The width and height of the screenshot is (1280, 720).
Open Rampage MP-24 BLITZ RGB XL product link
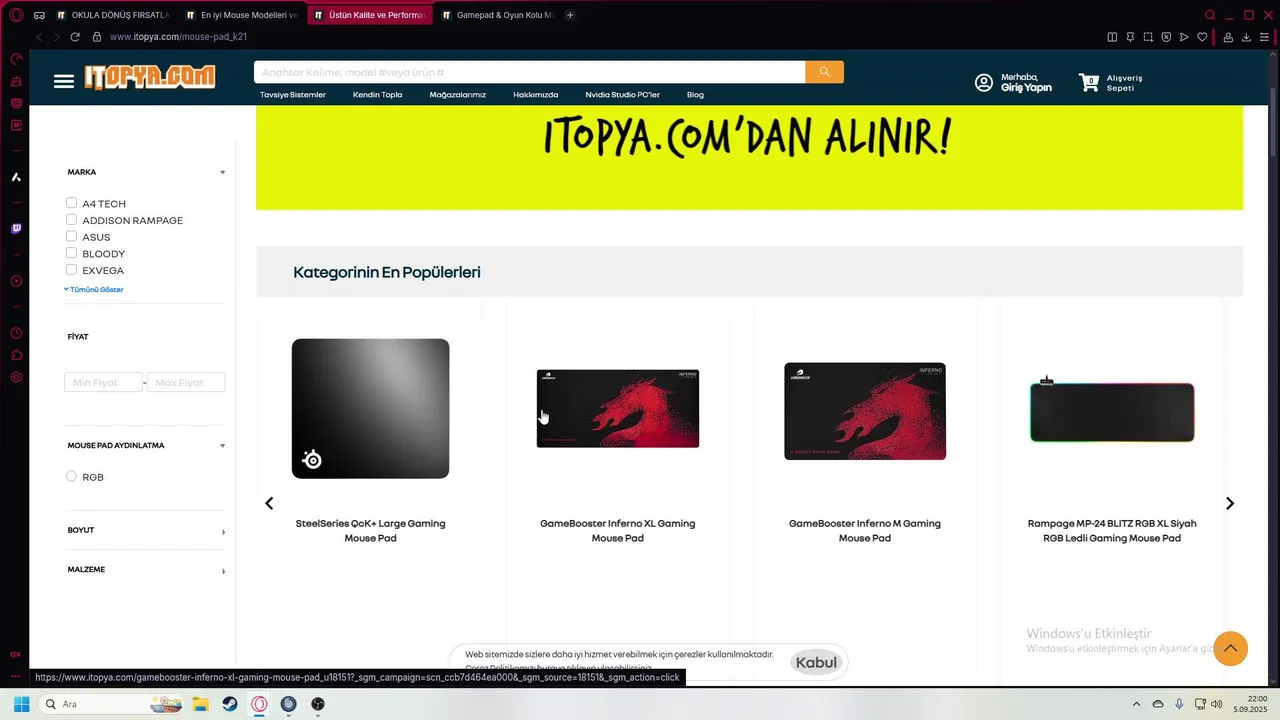tap(1112, 530)
